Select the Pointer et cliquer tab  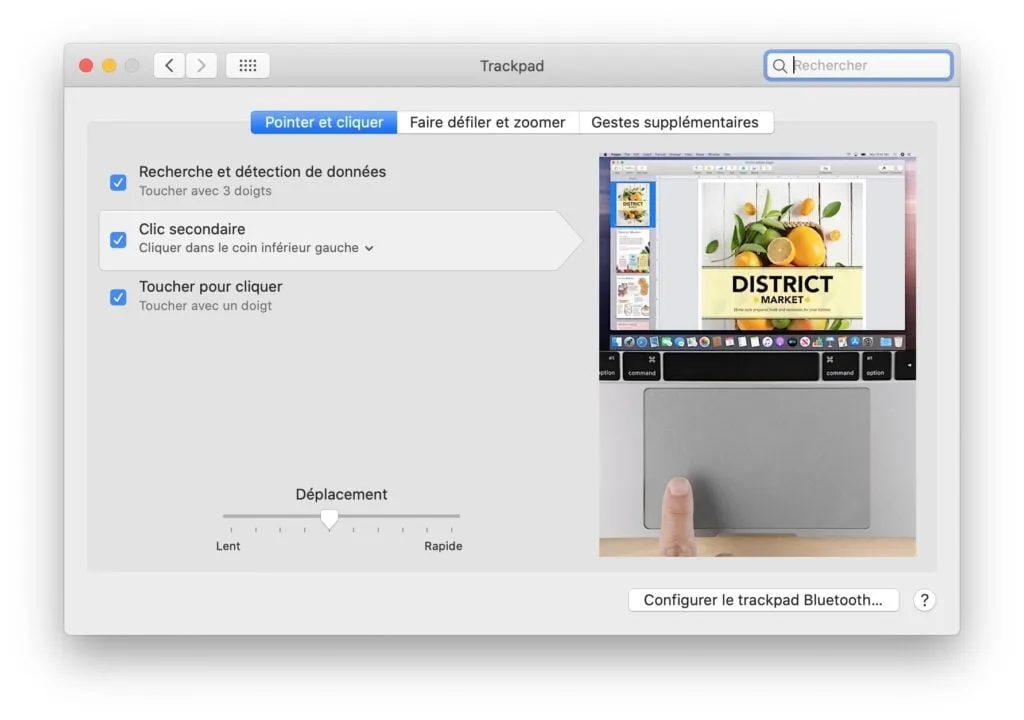[x=322, y=121]
